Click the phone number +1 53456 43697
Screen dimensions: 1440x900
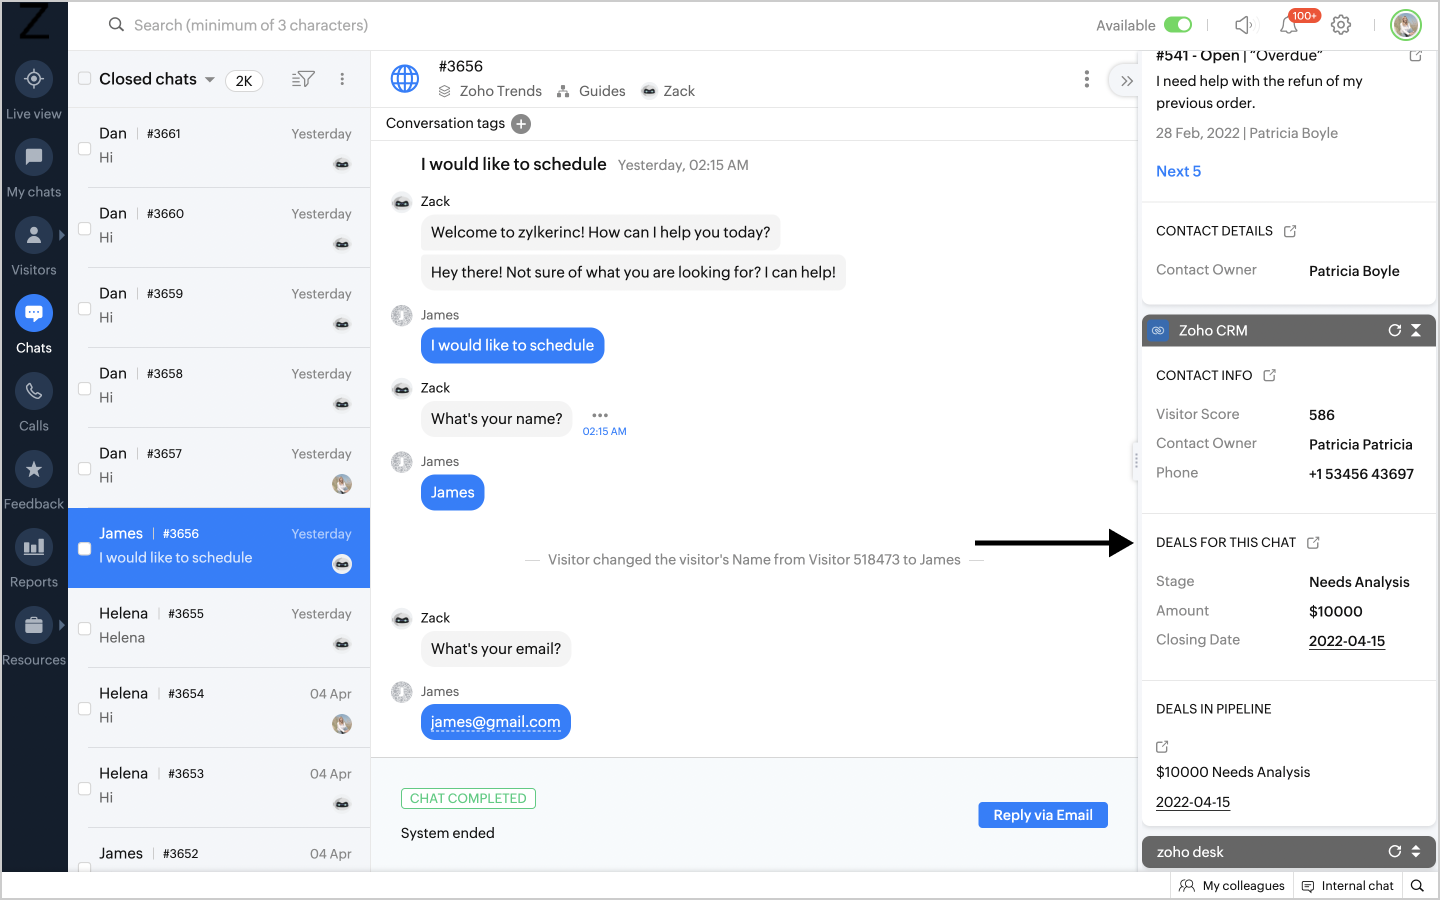click(1361, 474)
